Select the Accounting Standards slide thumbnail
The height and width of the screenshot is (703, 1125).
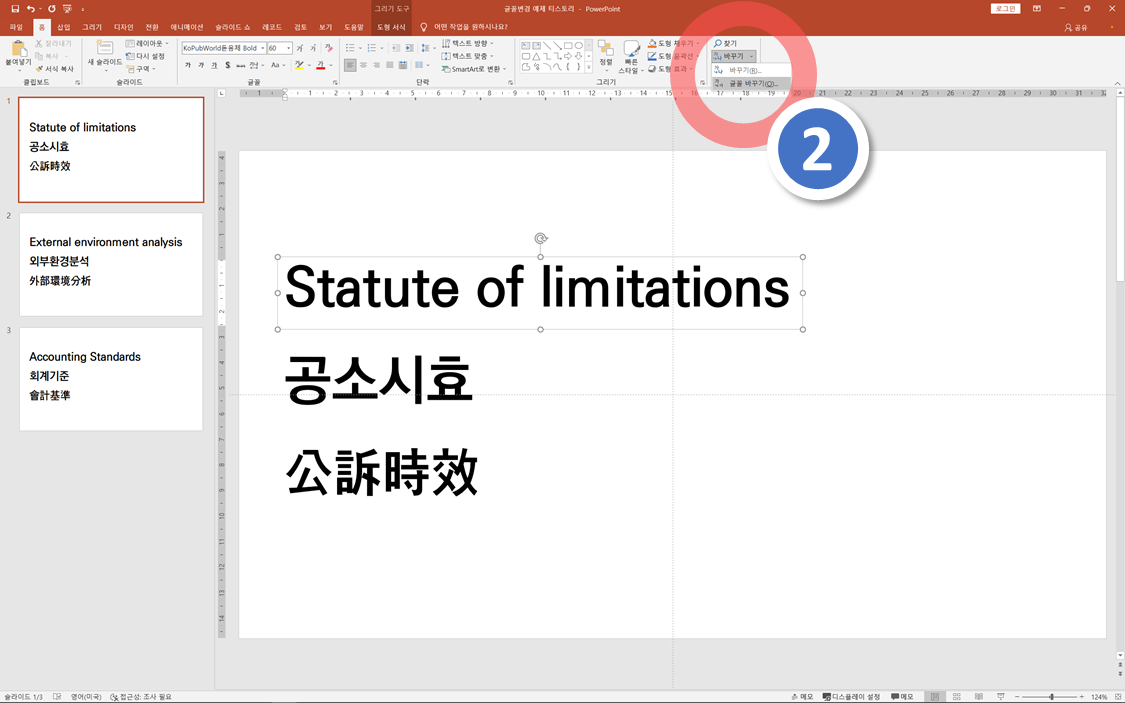[111, 379]
